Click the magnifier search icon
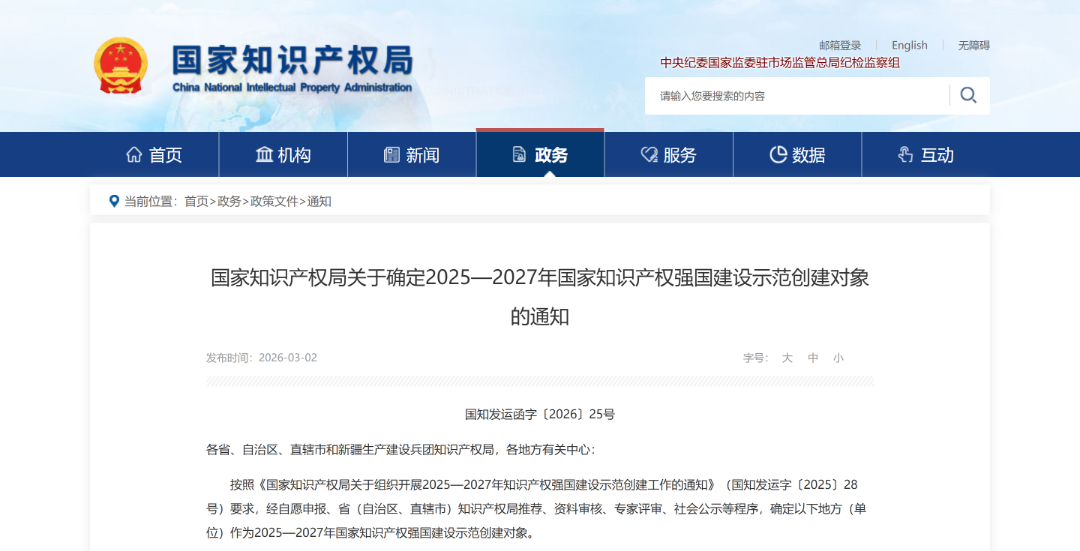 [x=968, y=95]
